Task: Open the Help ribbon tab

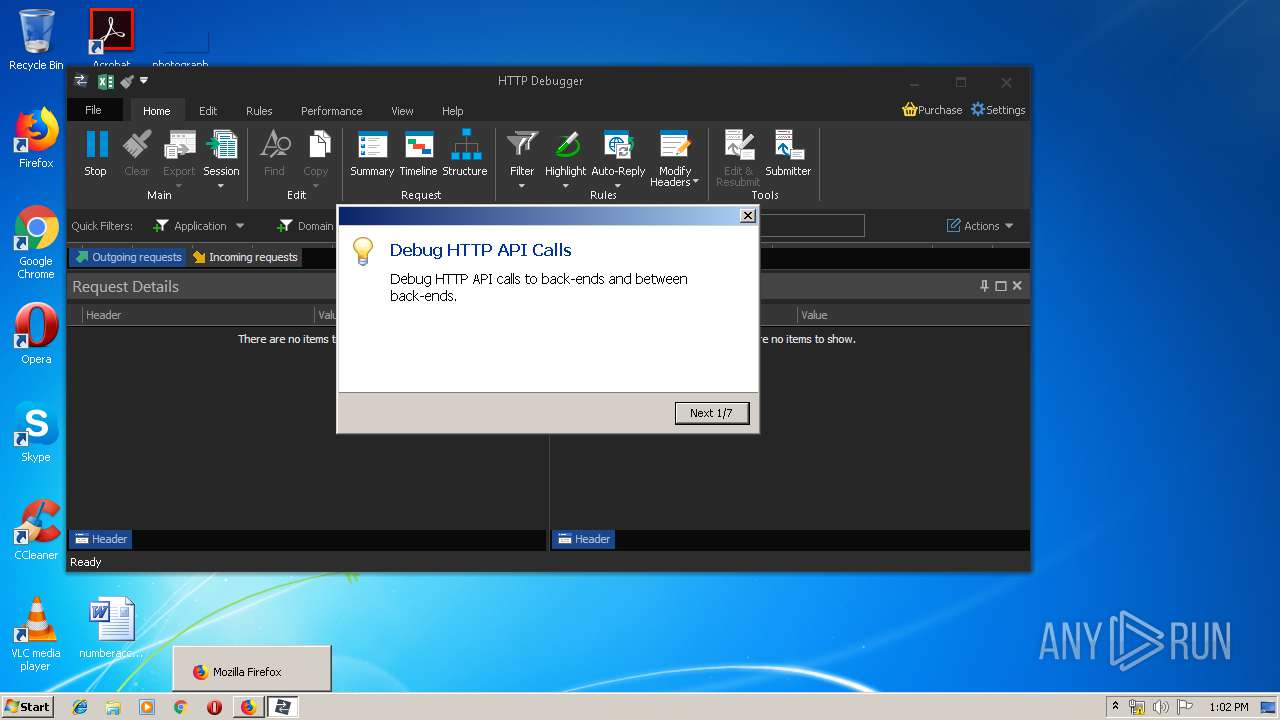Action: point(453,111)
